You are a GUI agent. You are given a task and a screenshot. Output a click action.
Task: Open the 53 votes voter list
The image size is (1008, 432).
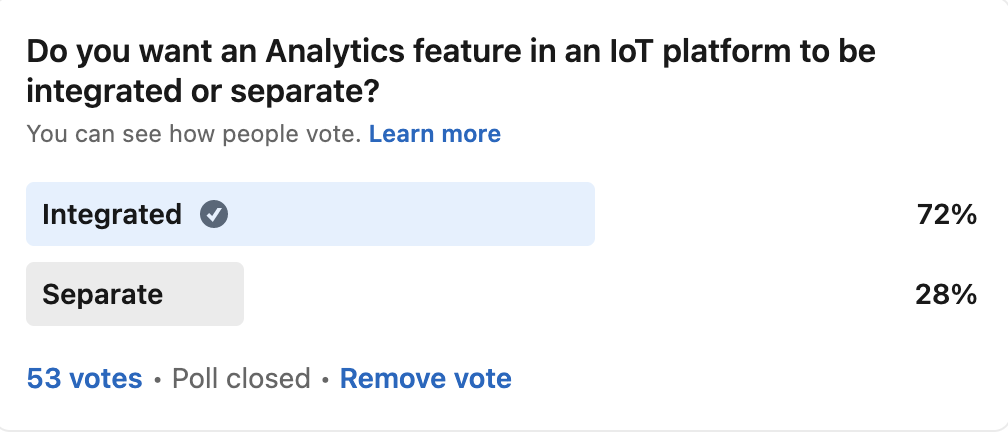point(84,379)
